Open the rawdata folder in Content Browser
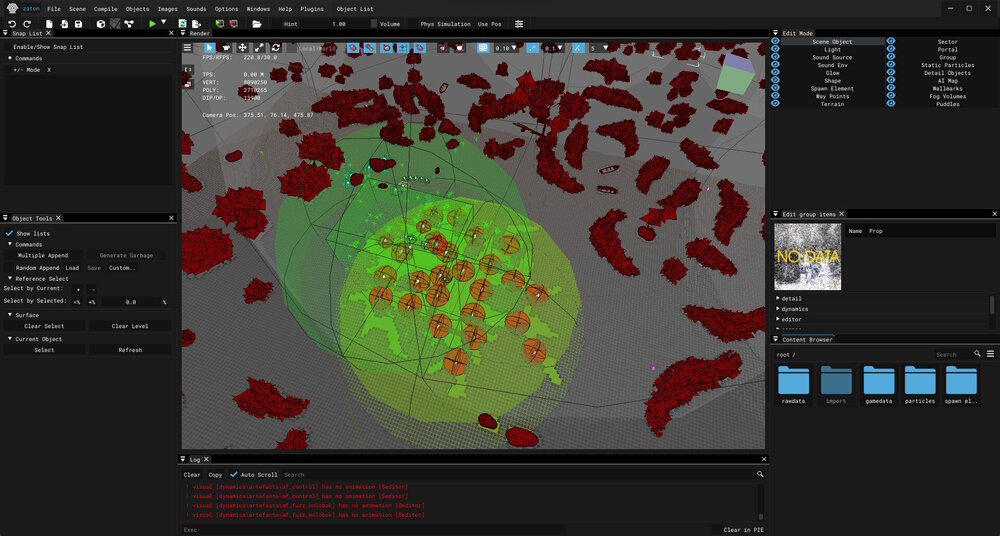Screen dimensions: 1000x536 (793, 385)
